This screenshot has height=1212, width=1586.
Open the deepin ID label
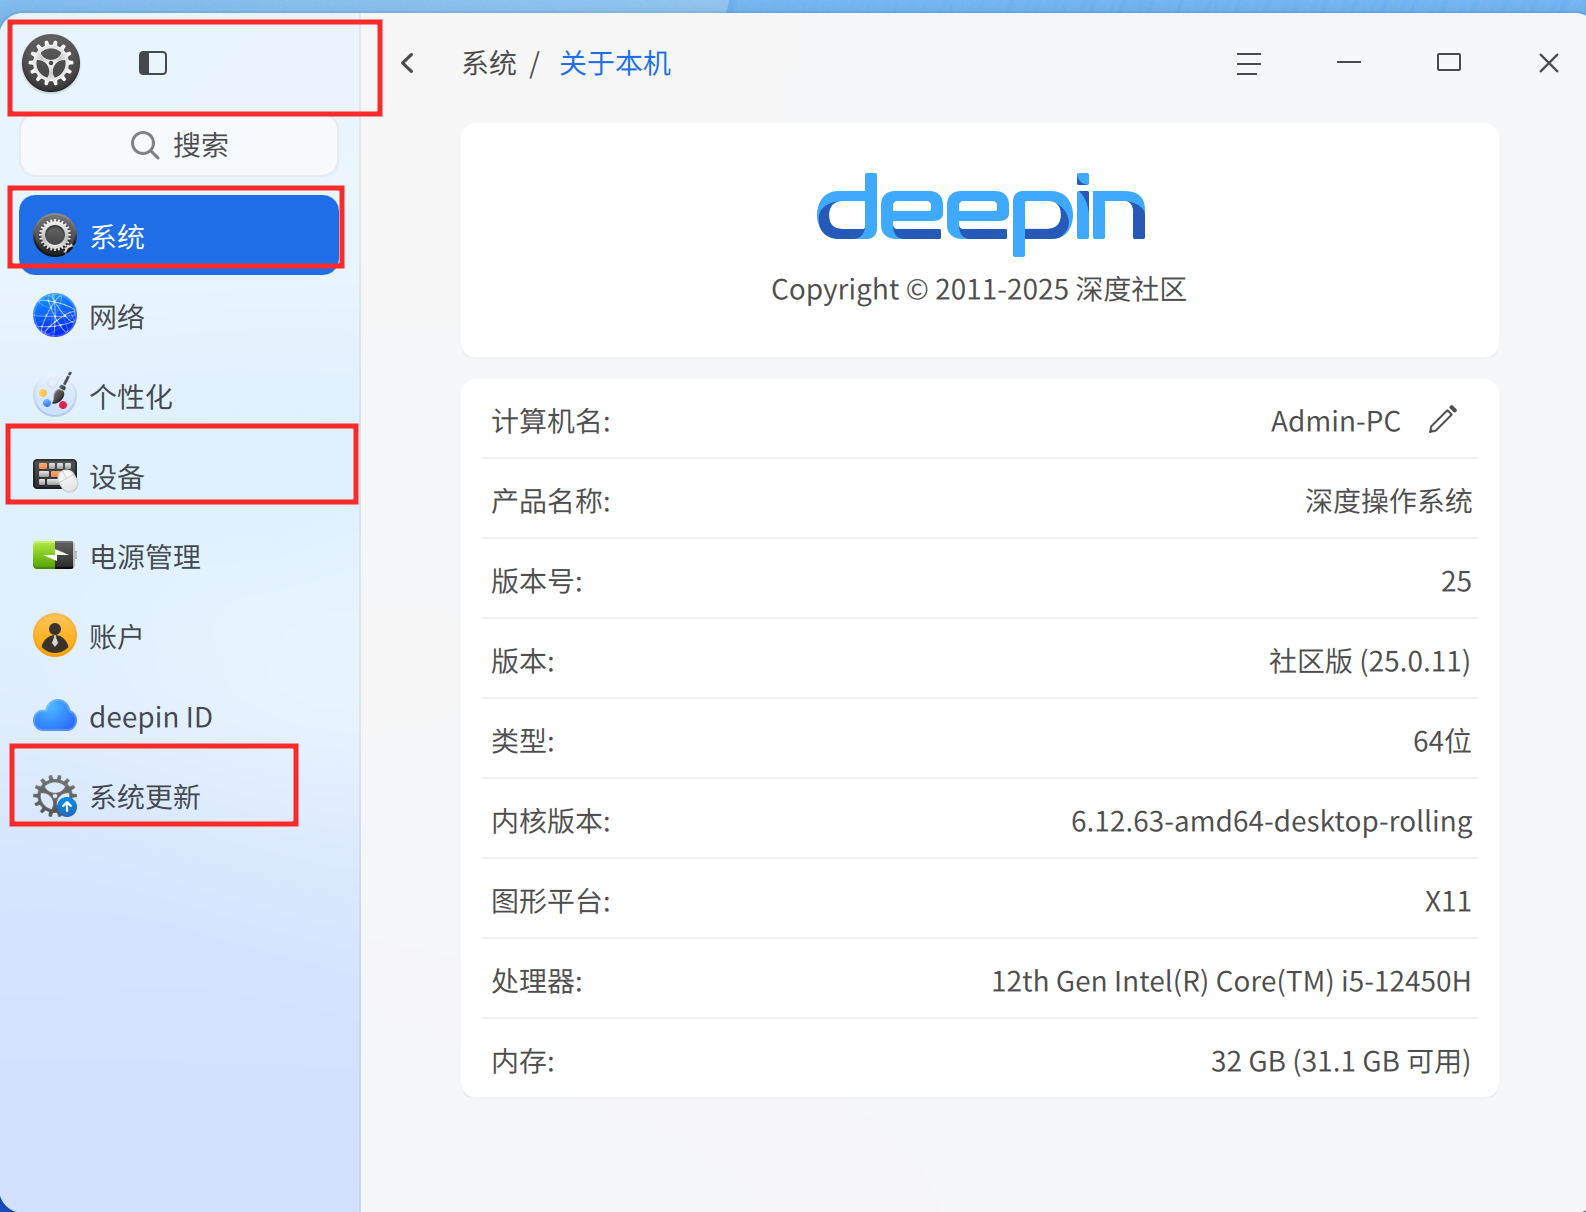pos(151,717)
